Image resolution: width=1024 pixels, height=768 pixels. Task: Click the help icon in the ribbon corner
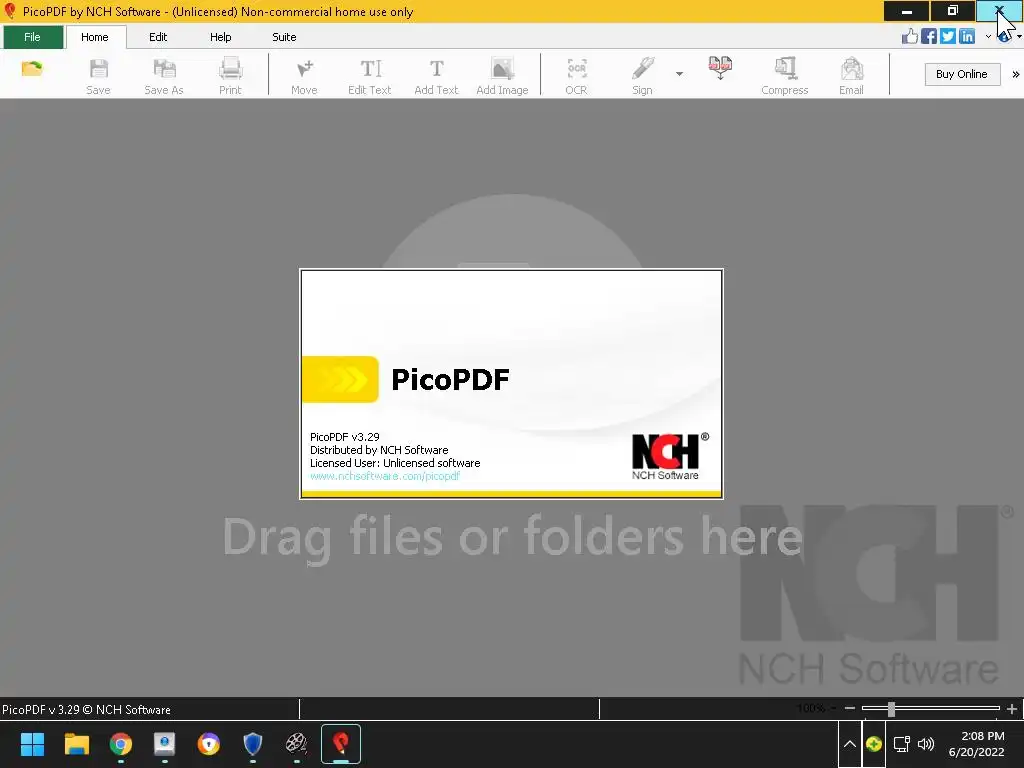1004,37
